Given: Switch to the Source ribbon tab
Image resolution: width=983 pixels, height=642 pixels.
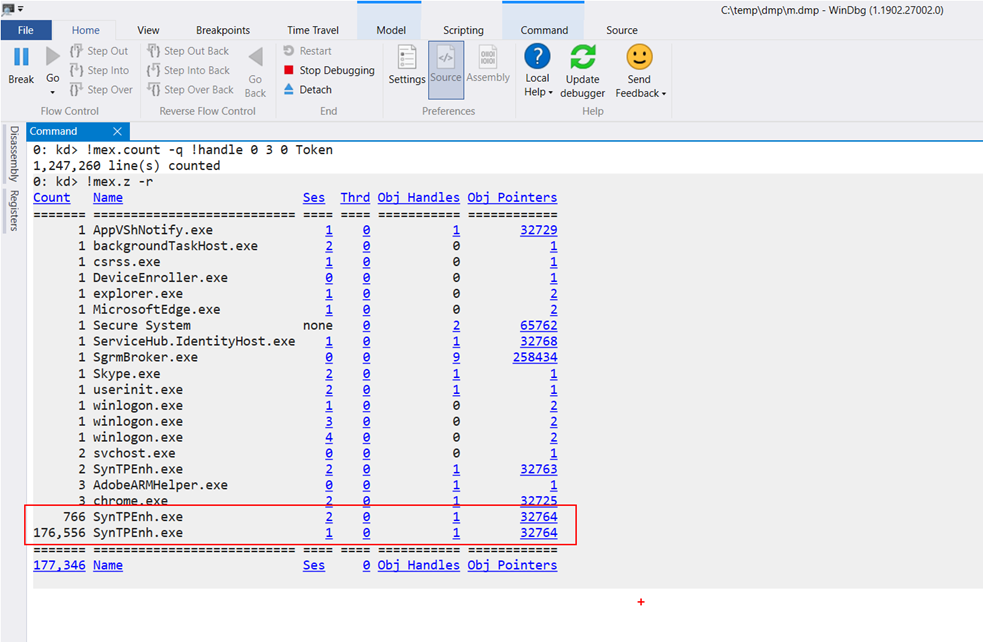Looking at the screenshot, I should 622,30.
